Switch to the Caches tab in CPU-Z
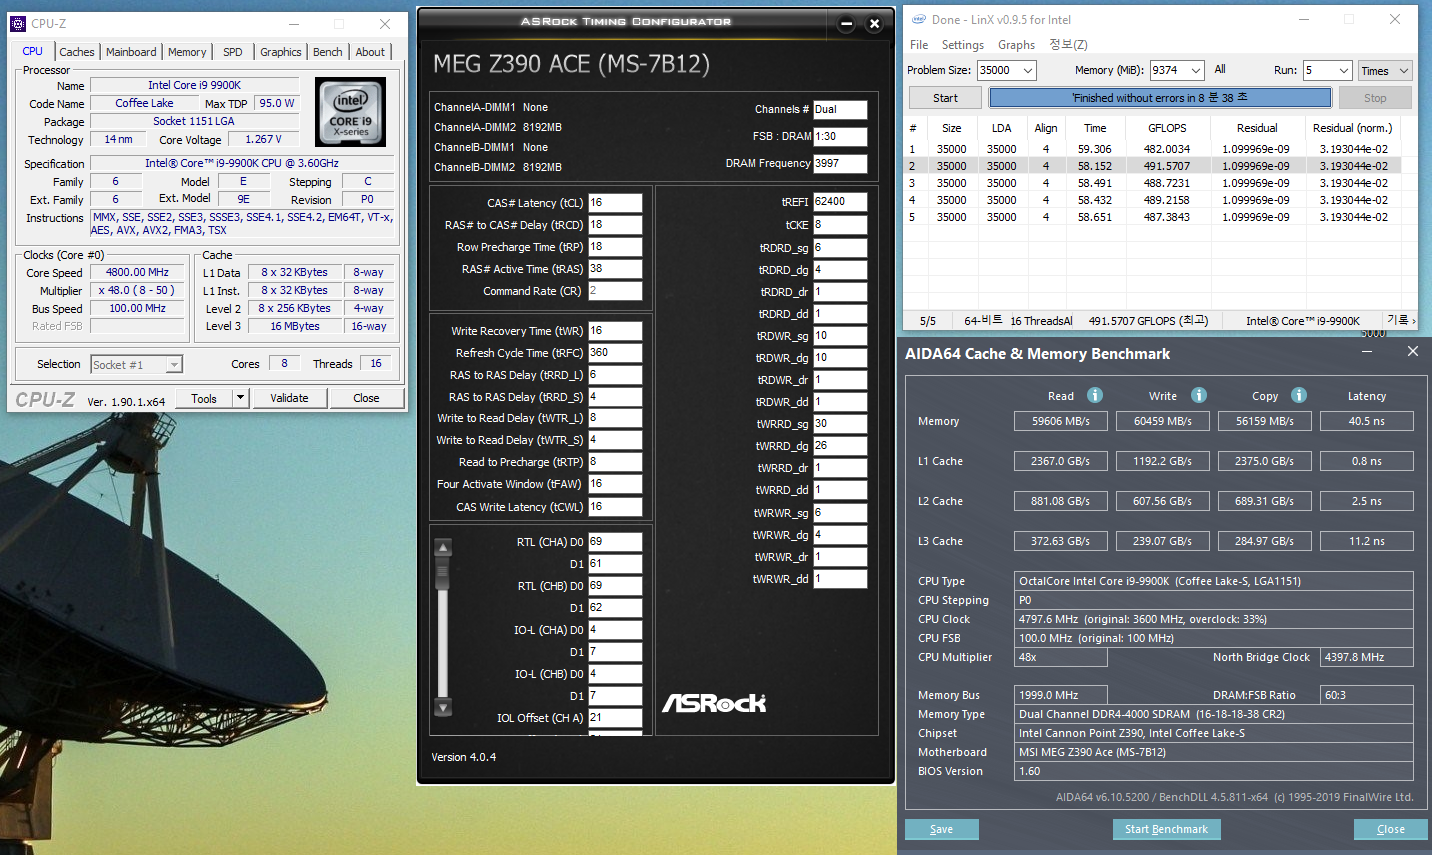Image resolution: width=1432 pixels, height=855 pixels. coord(77,52)
